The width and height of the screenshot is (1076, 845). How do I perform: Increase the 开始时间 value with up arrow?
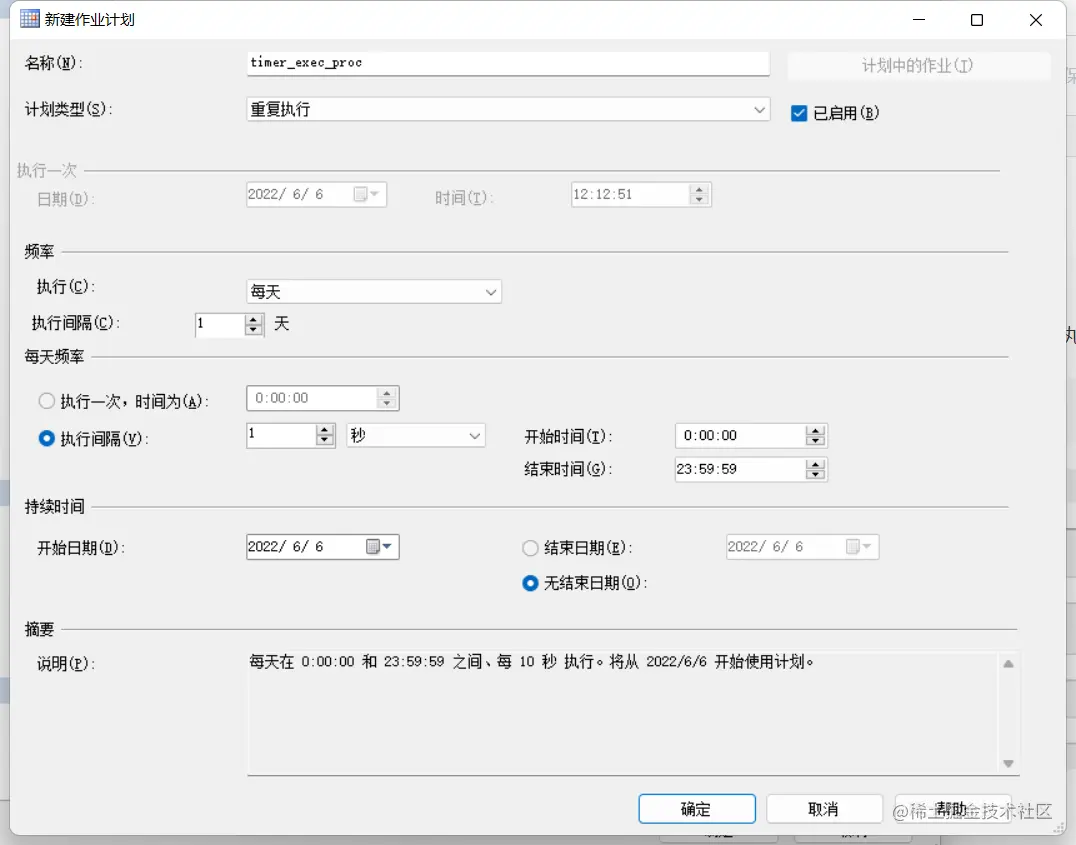pos(815,431)
